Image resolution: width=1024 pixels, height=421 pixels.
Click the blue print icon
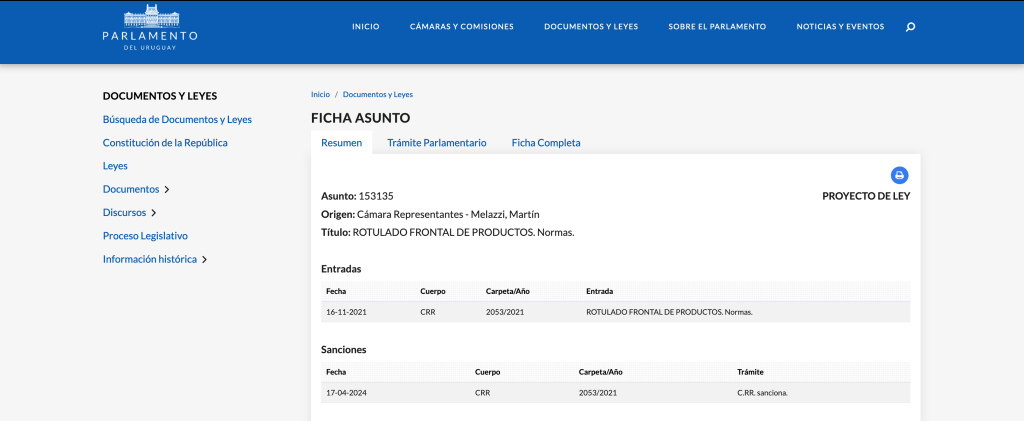[x=899, y=175]
